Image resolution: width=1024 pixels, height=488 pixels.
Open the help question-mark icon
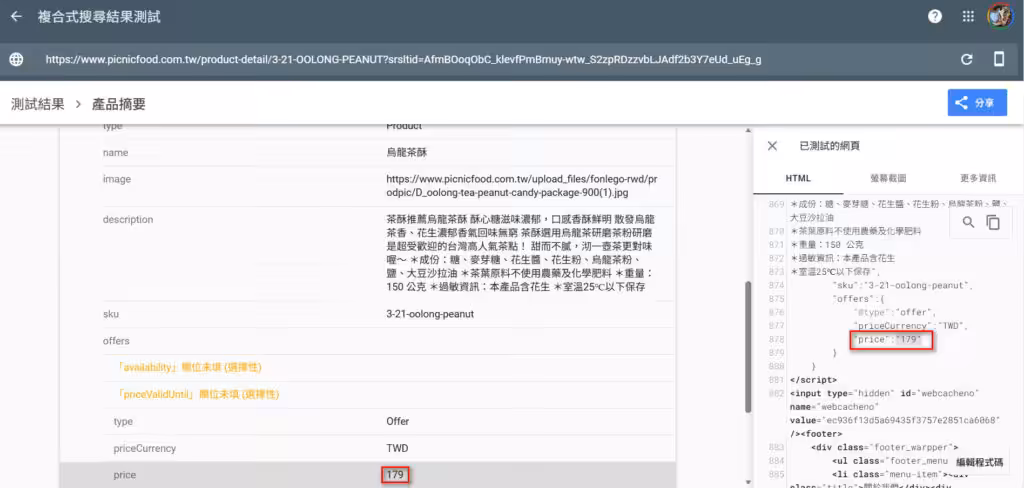pyautogui.click(x=935, y=17)
